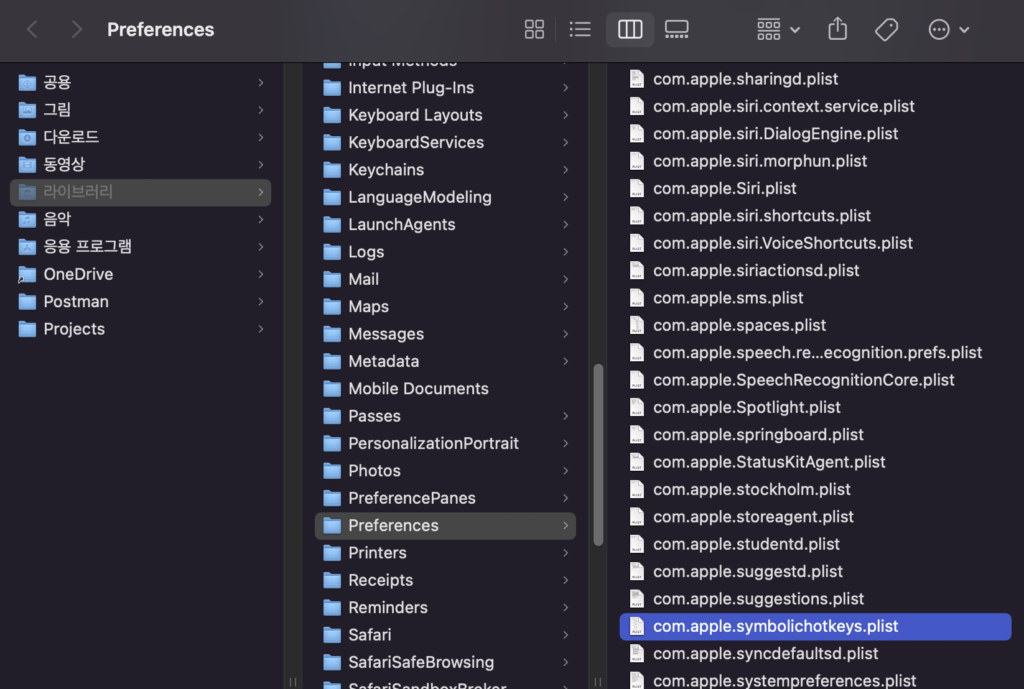Expand the OneDrive folder chevron
This screenshot has width=1024, height=689.
pos(261,274)
